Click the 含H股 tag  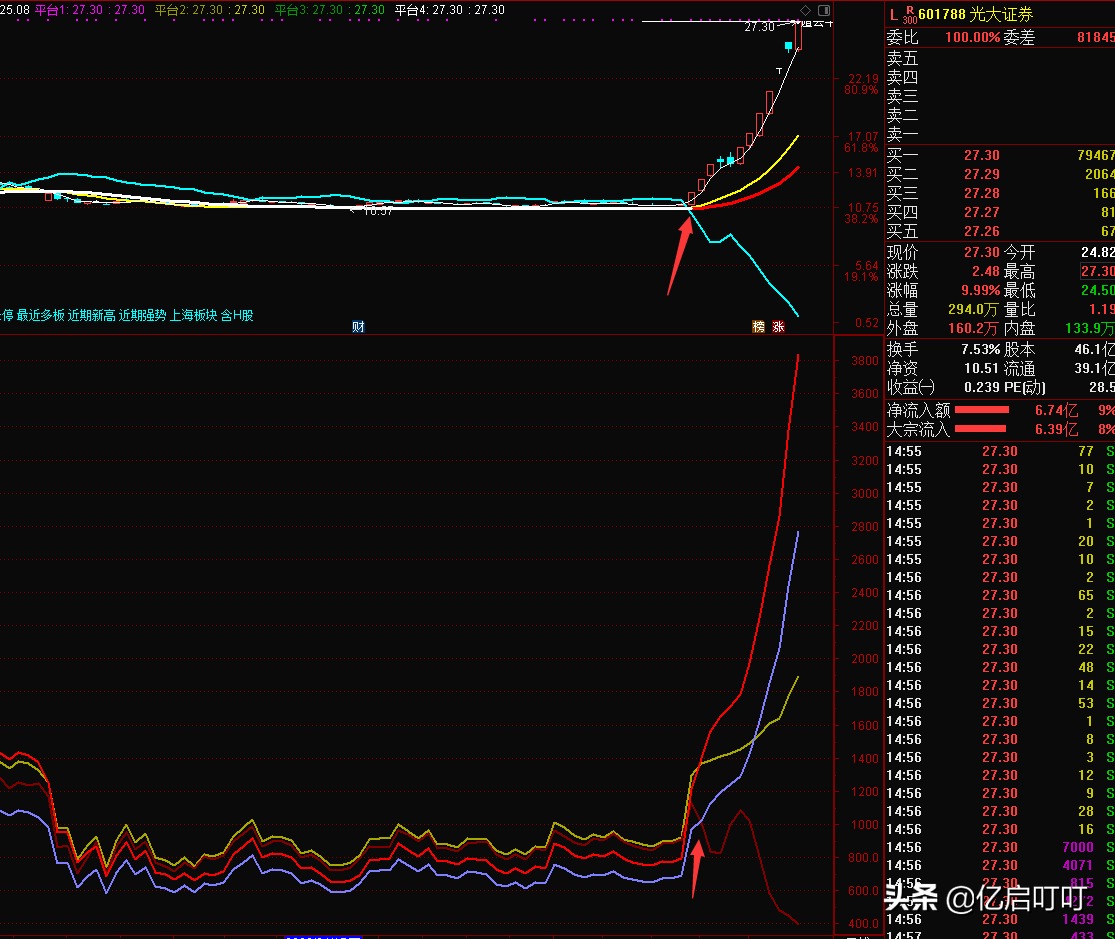(237, 315)
